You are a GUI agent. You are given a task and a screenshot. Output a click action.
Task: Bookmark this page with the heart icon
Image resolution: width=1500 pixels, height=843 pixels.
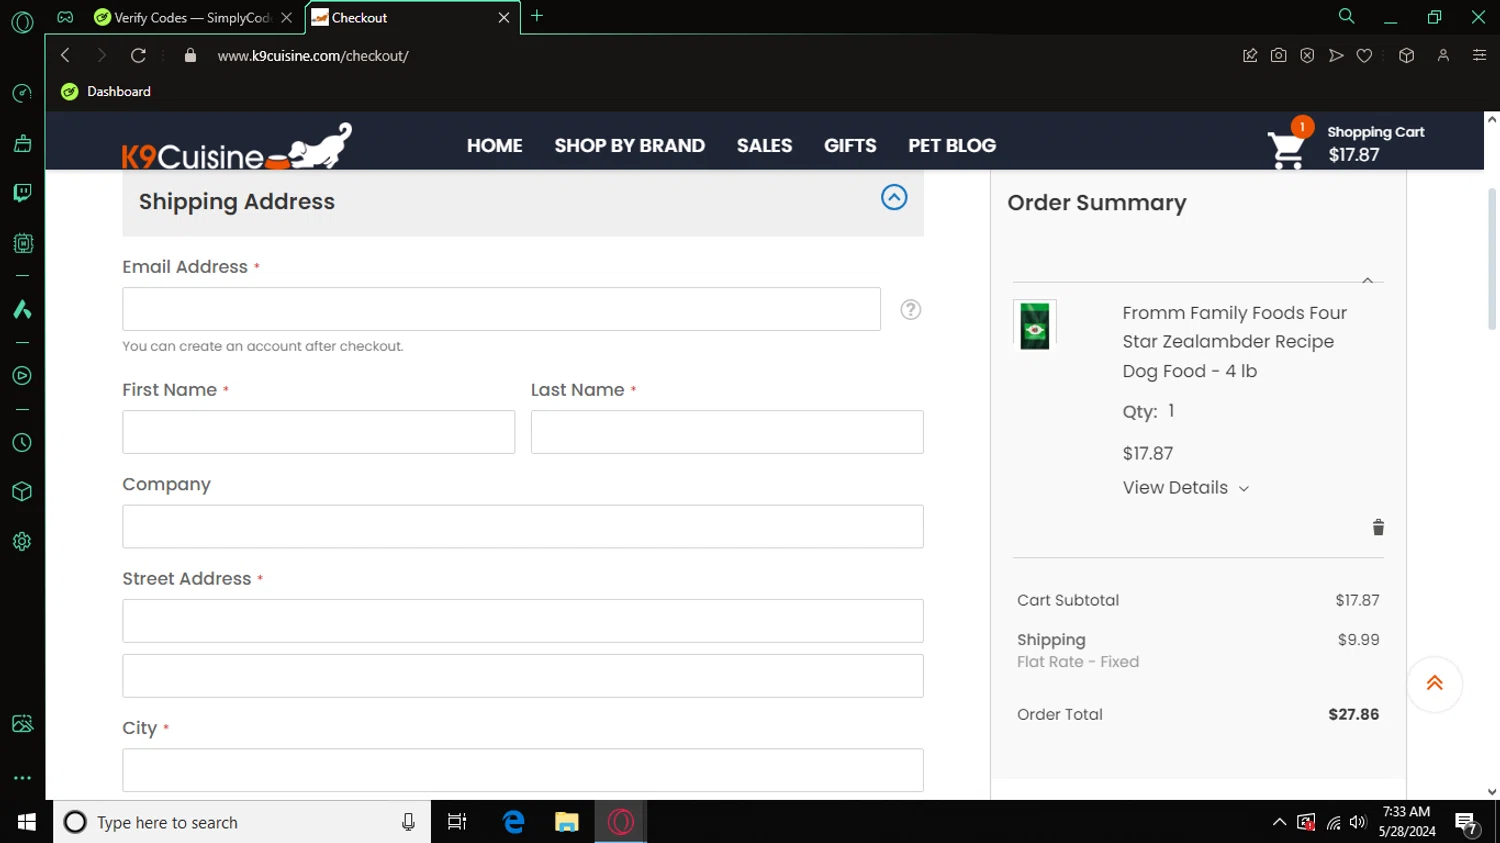coord(1364,56)
